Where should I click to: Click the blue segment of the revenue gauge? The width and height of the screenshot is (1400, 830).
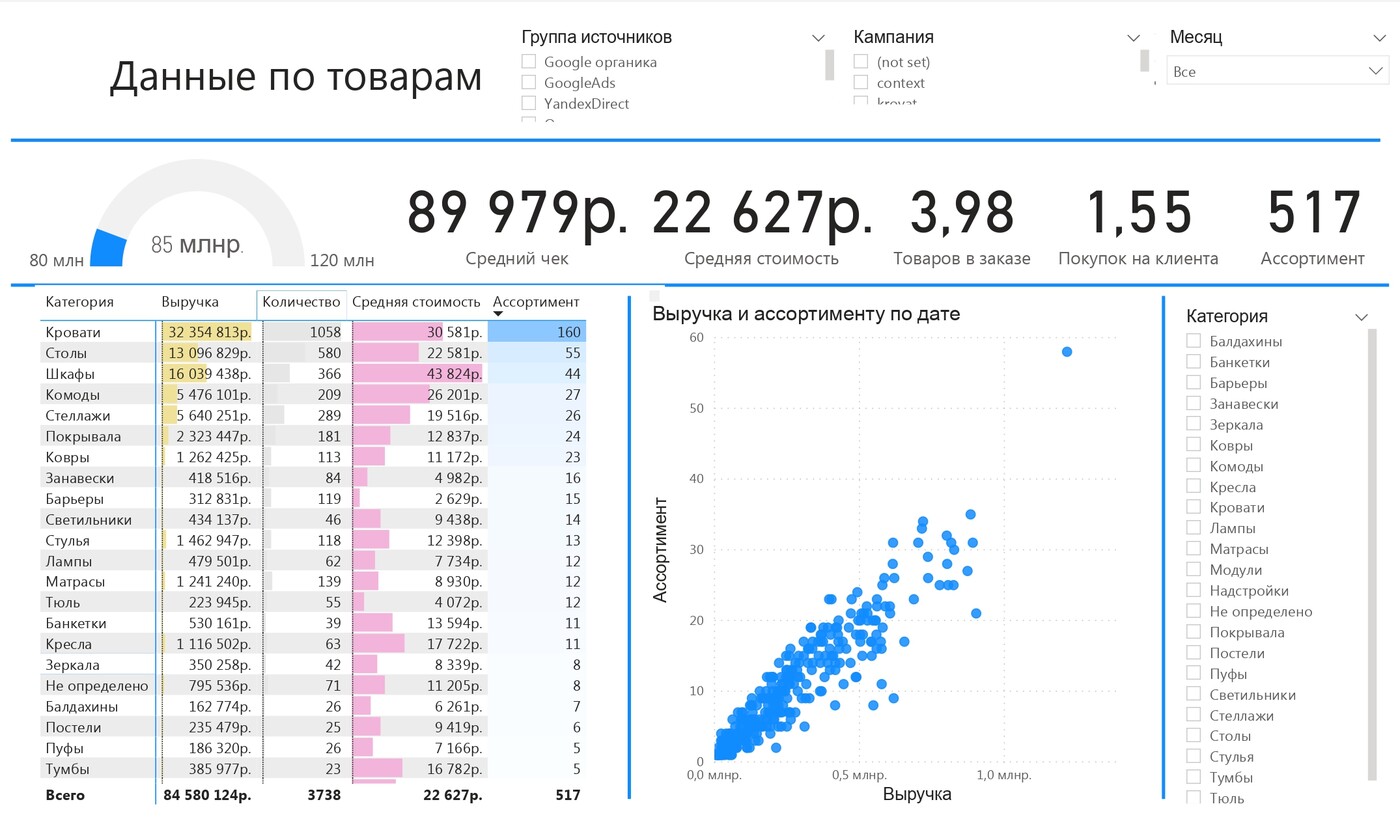point(108,248)
